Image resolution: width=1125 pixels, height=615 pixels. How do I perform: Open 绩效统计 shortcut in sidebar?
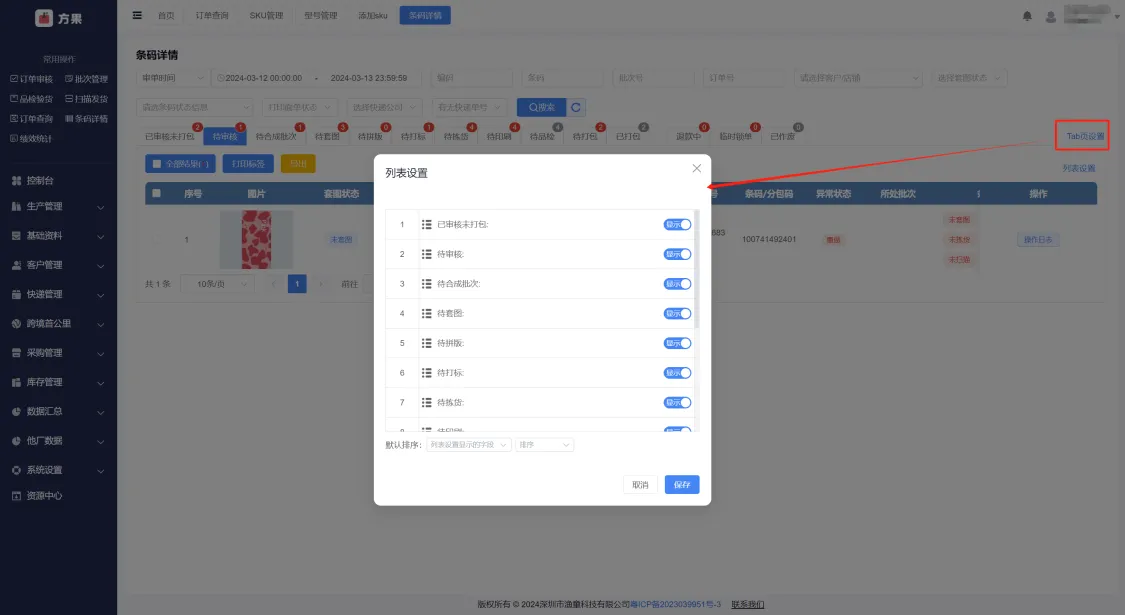[32, 139]
